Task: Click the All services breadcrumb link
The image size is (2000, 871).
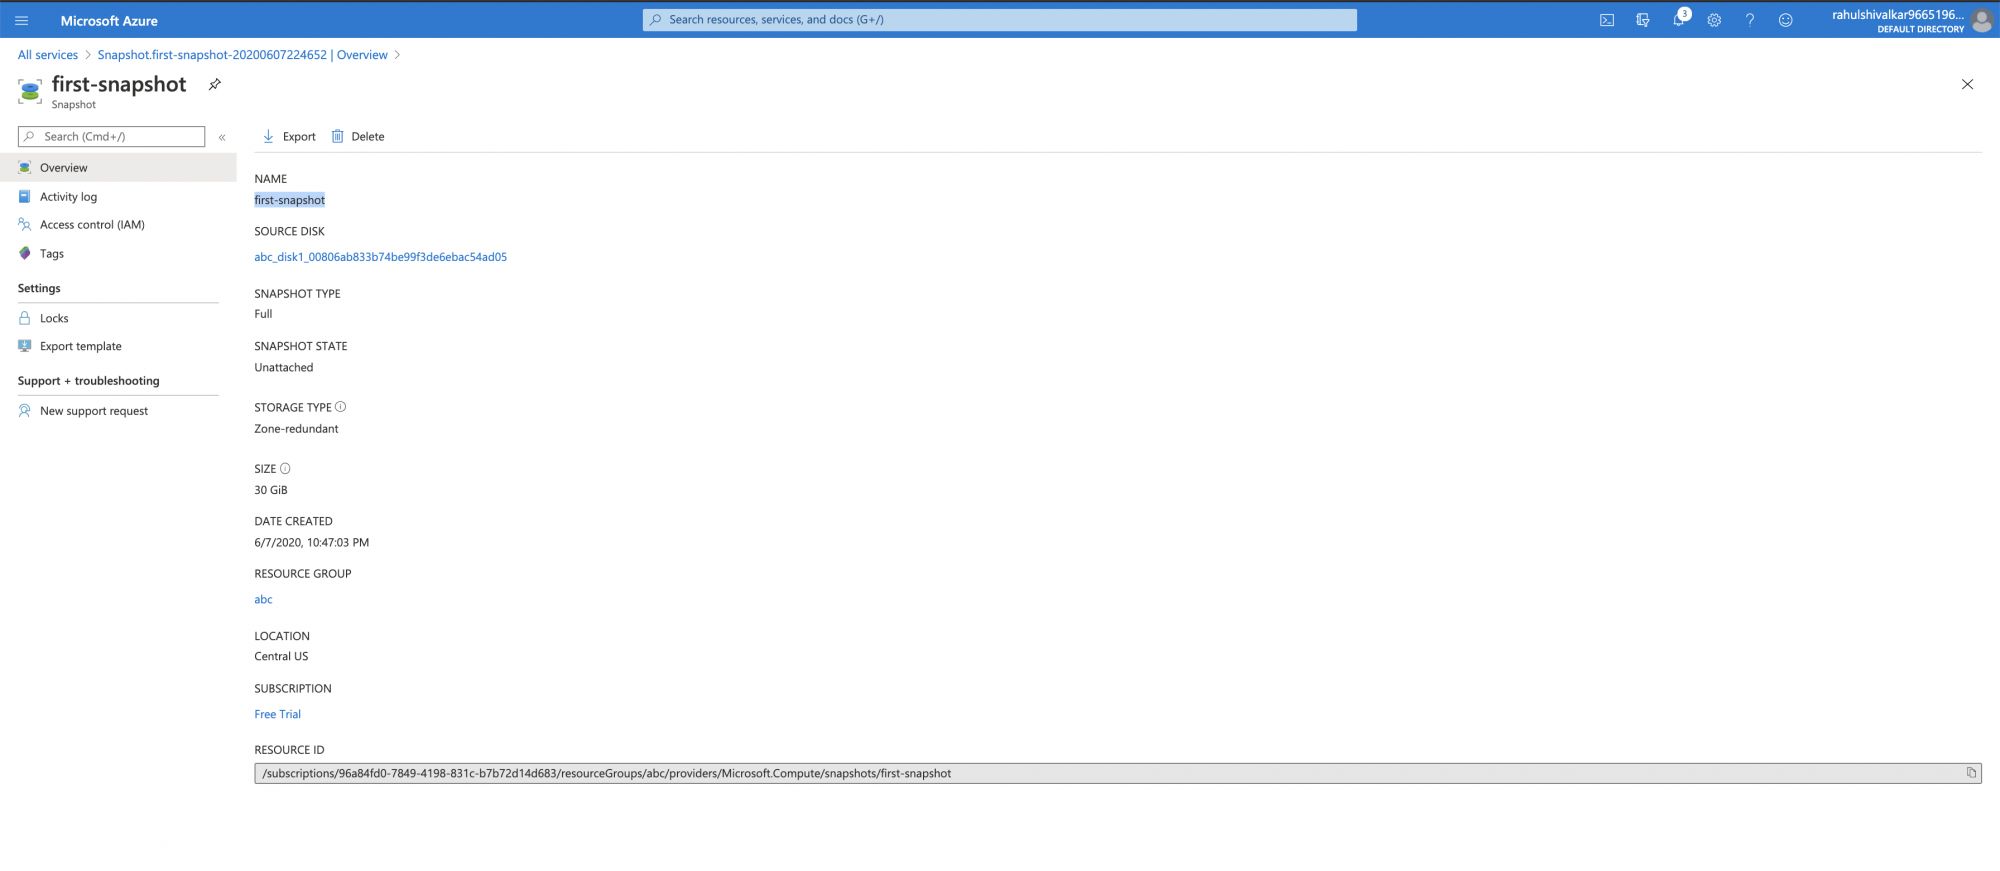Action: coord(48,55)
